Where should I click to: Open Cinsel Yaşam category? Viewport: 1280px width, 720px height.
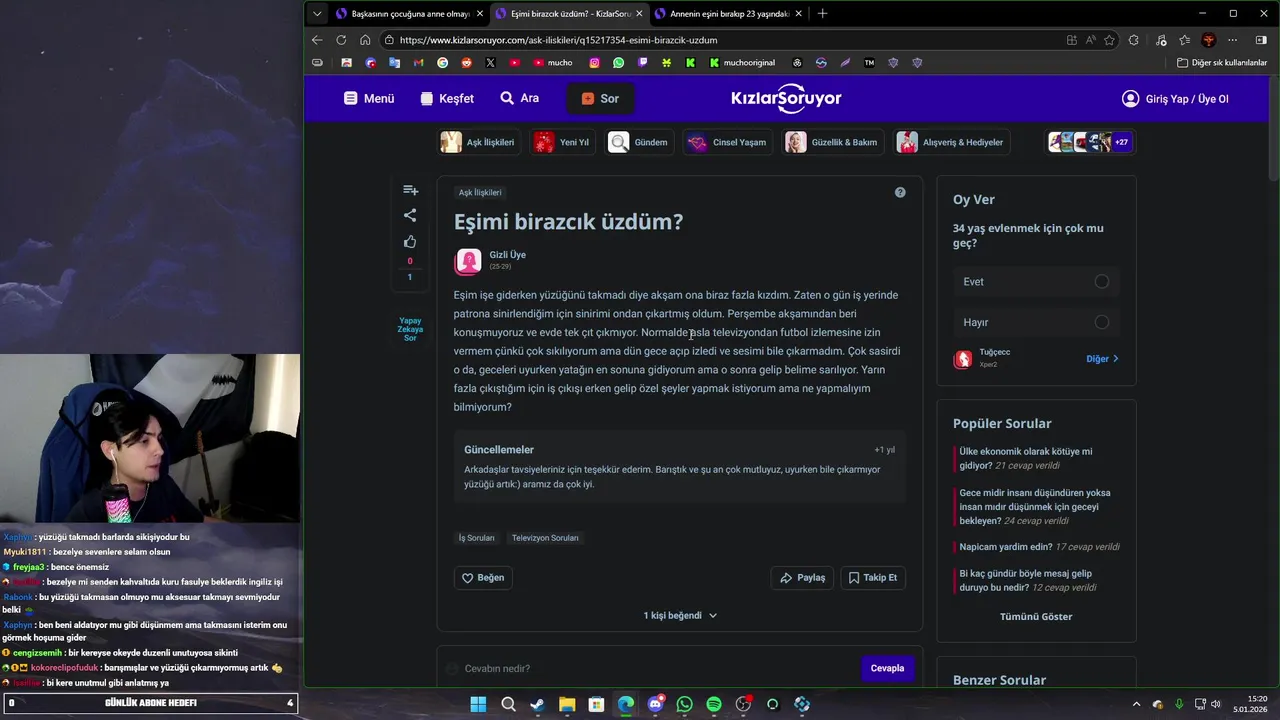(x=727, y=142)
